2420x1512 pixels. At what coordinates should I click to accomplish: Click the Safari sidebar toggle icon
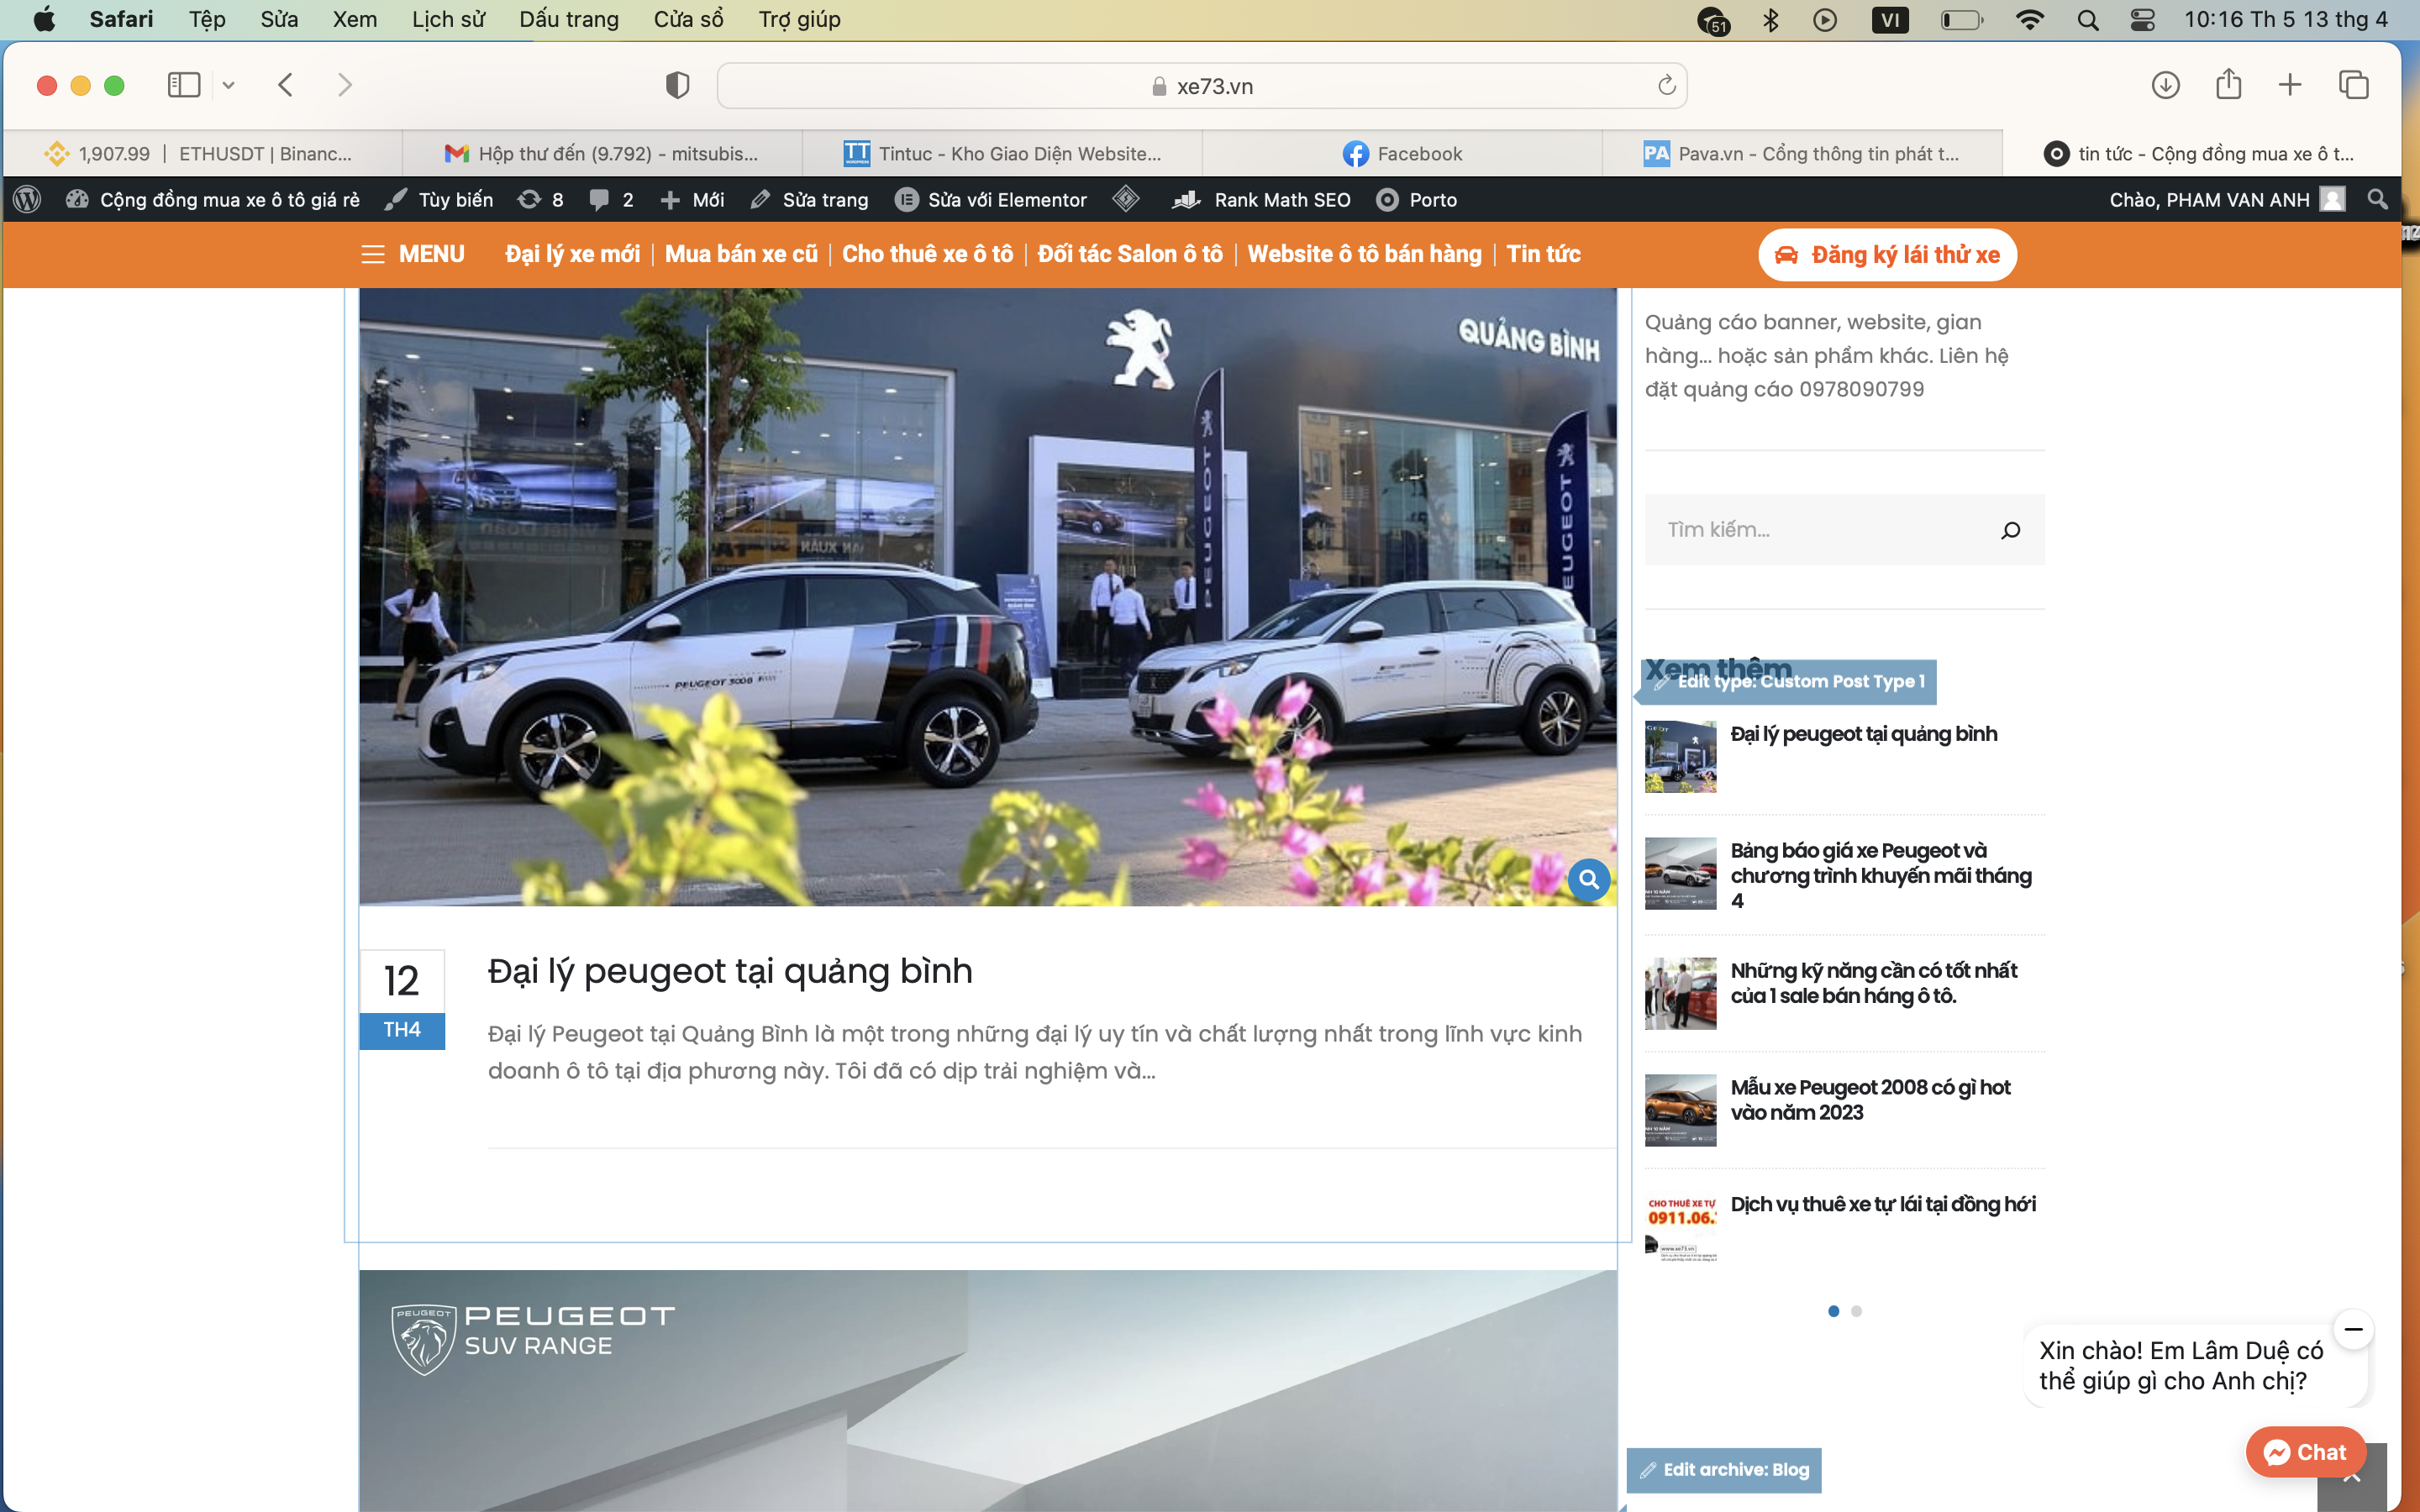click(184, 85)
